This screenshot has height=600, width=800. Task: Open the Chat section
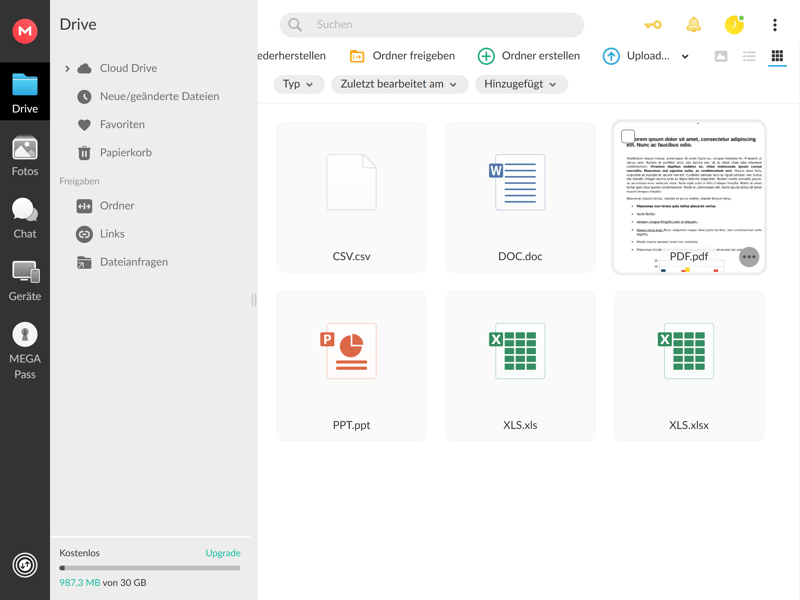24,218
